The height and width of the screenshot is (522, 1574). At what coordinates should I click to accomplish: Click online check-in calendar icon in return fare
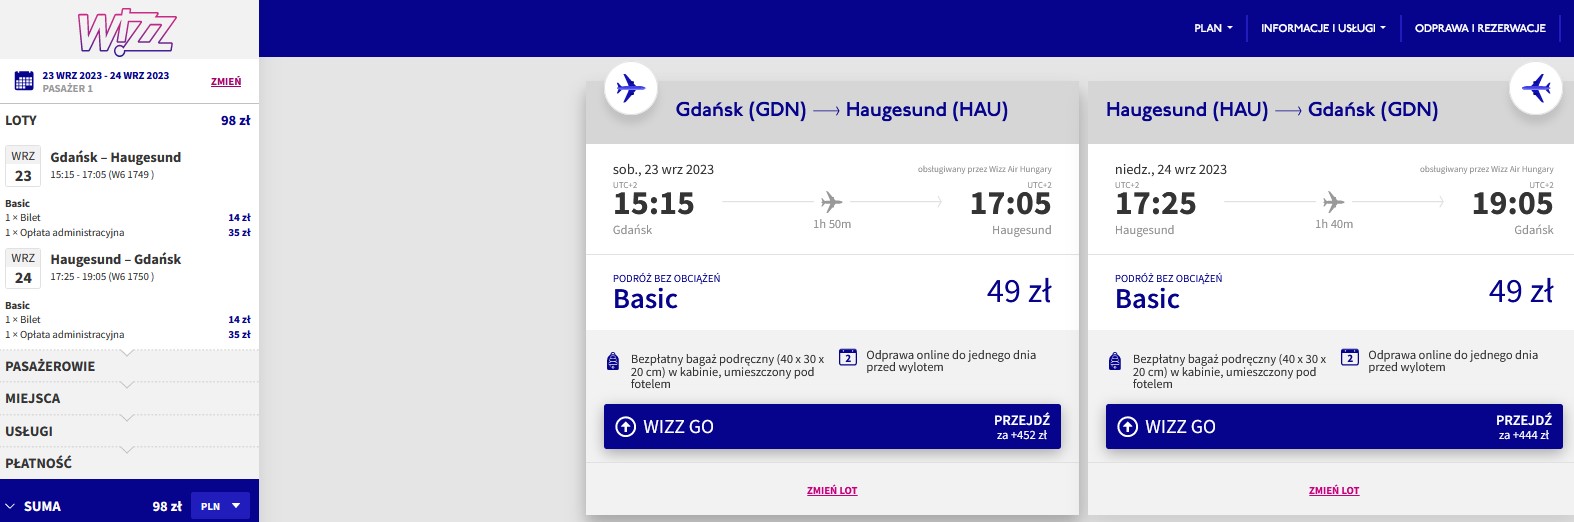(1350, 357)
